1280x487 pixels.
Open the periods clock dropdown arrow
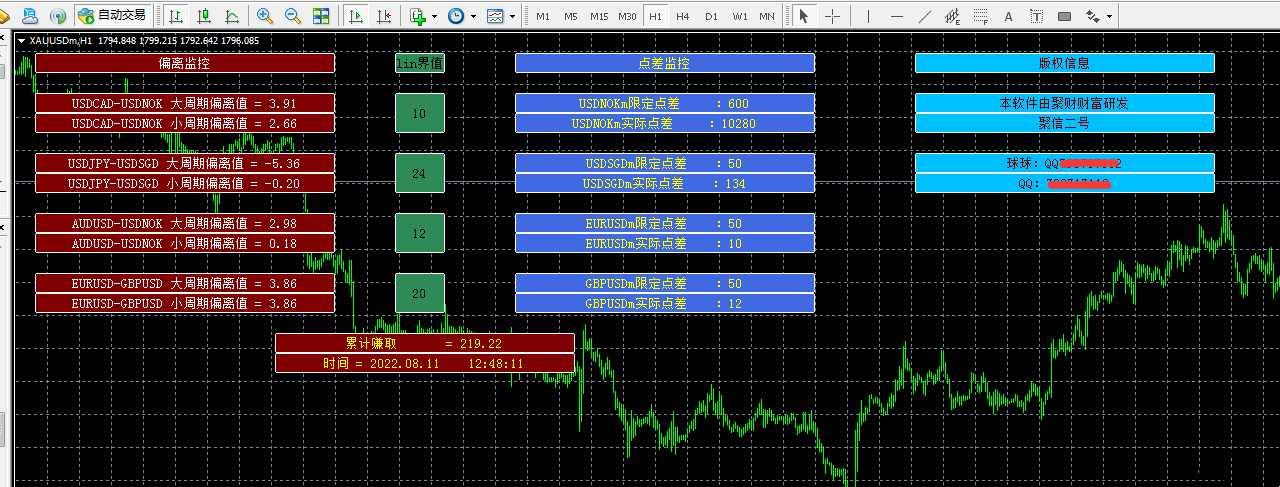pos(472,16)
